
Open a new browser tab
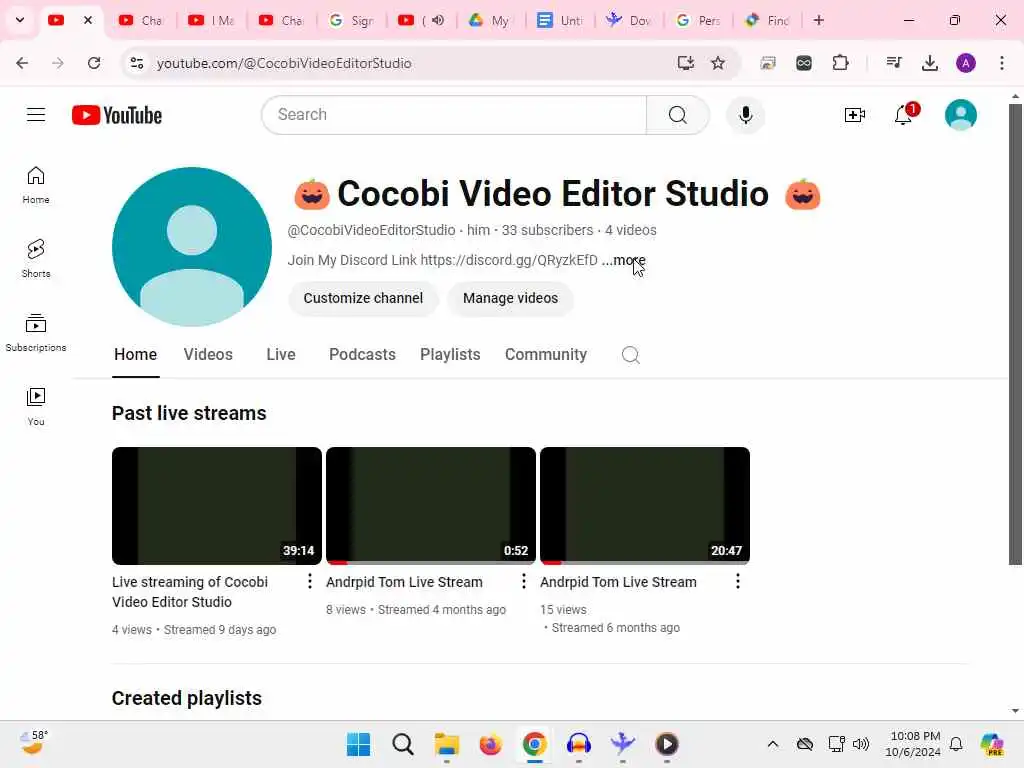coord(818,20)
